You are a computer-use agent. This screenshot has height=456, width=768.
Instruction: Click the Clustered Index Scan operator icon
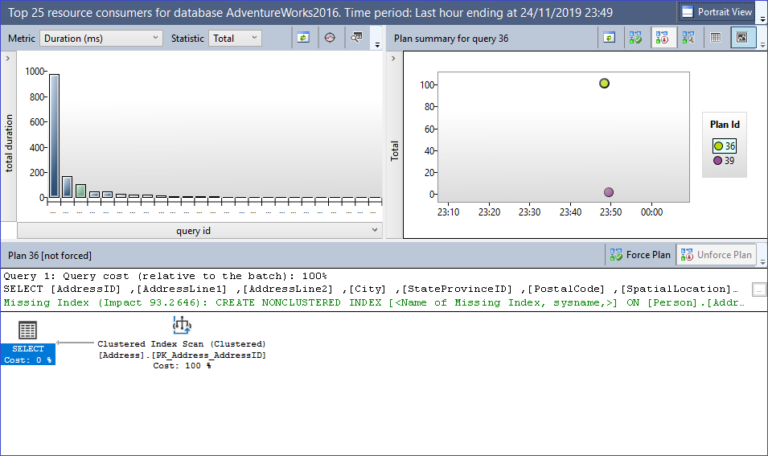coord(182,325)
